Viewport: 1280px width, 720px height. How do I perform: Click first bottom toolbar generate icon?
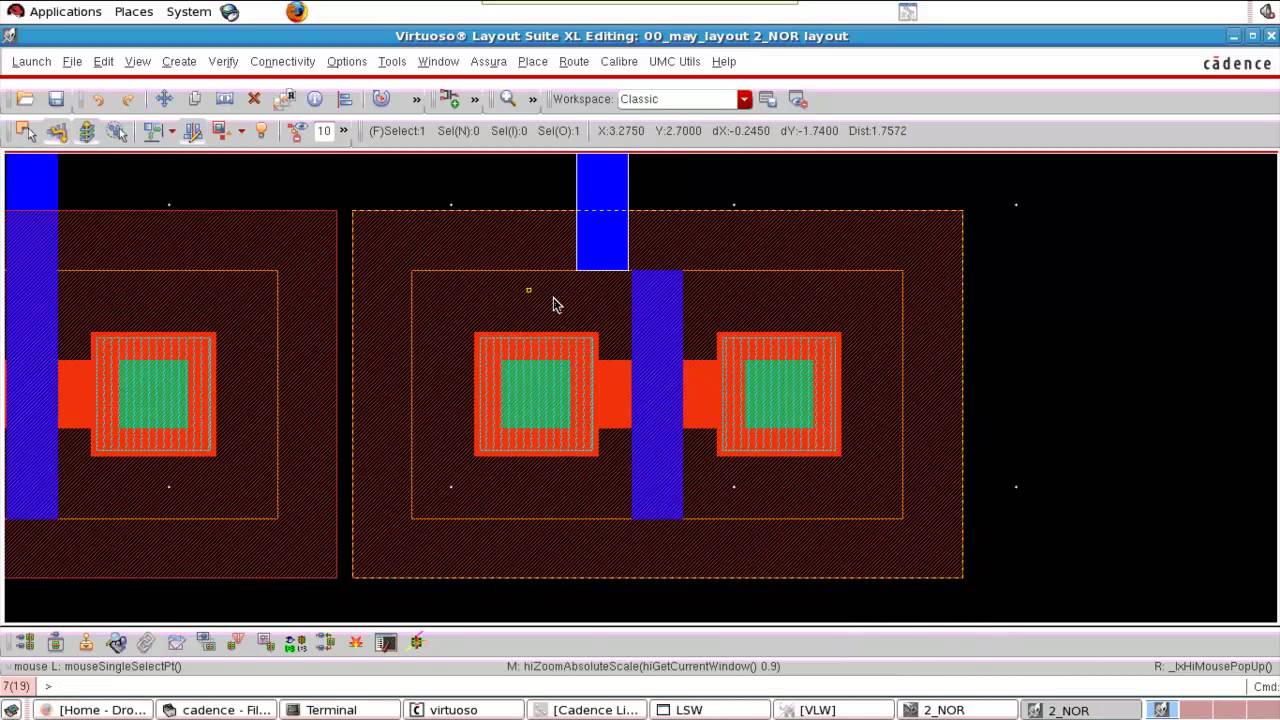(x=25, y=642)
